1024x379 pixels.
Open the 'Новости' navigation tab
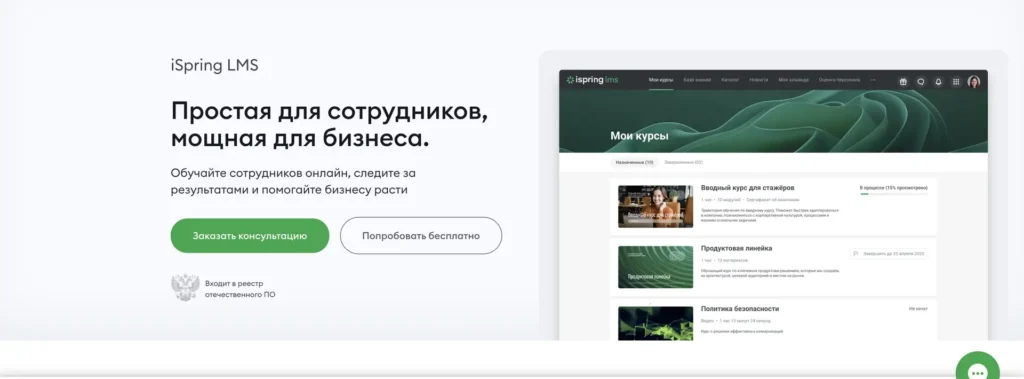pos(759,80)
